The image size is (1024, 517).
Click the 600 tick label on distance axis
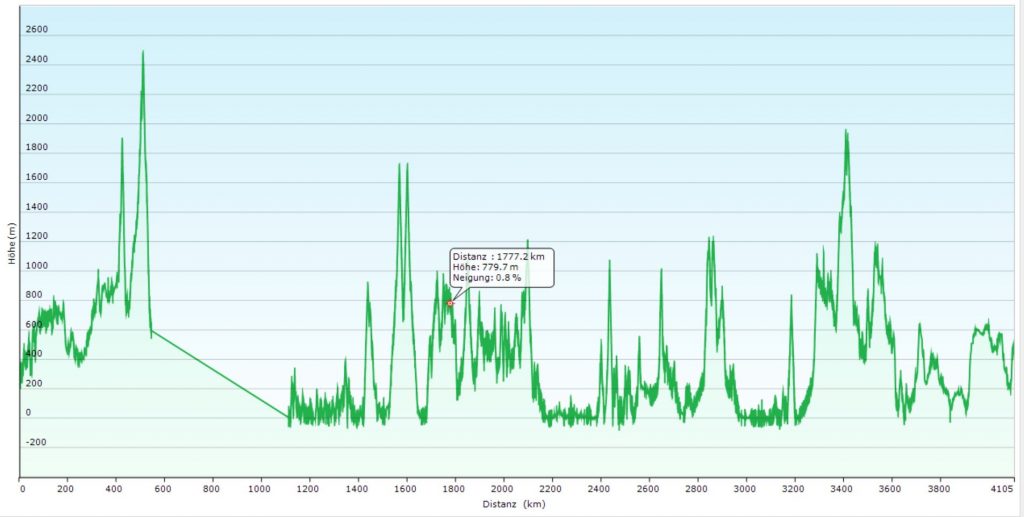[164, 490]
